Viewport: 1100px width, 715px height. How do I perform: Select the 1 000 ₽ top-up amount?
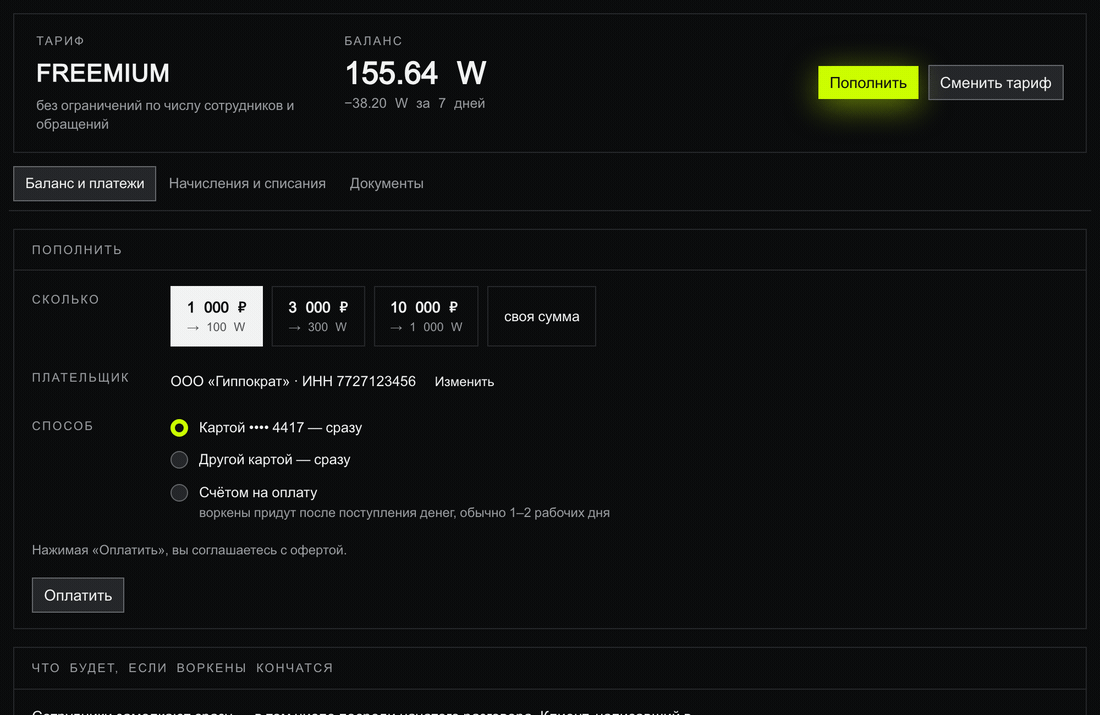217,316
